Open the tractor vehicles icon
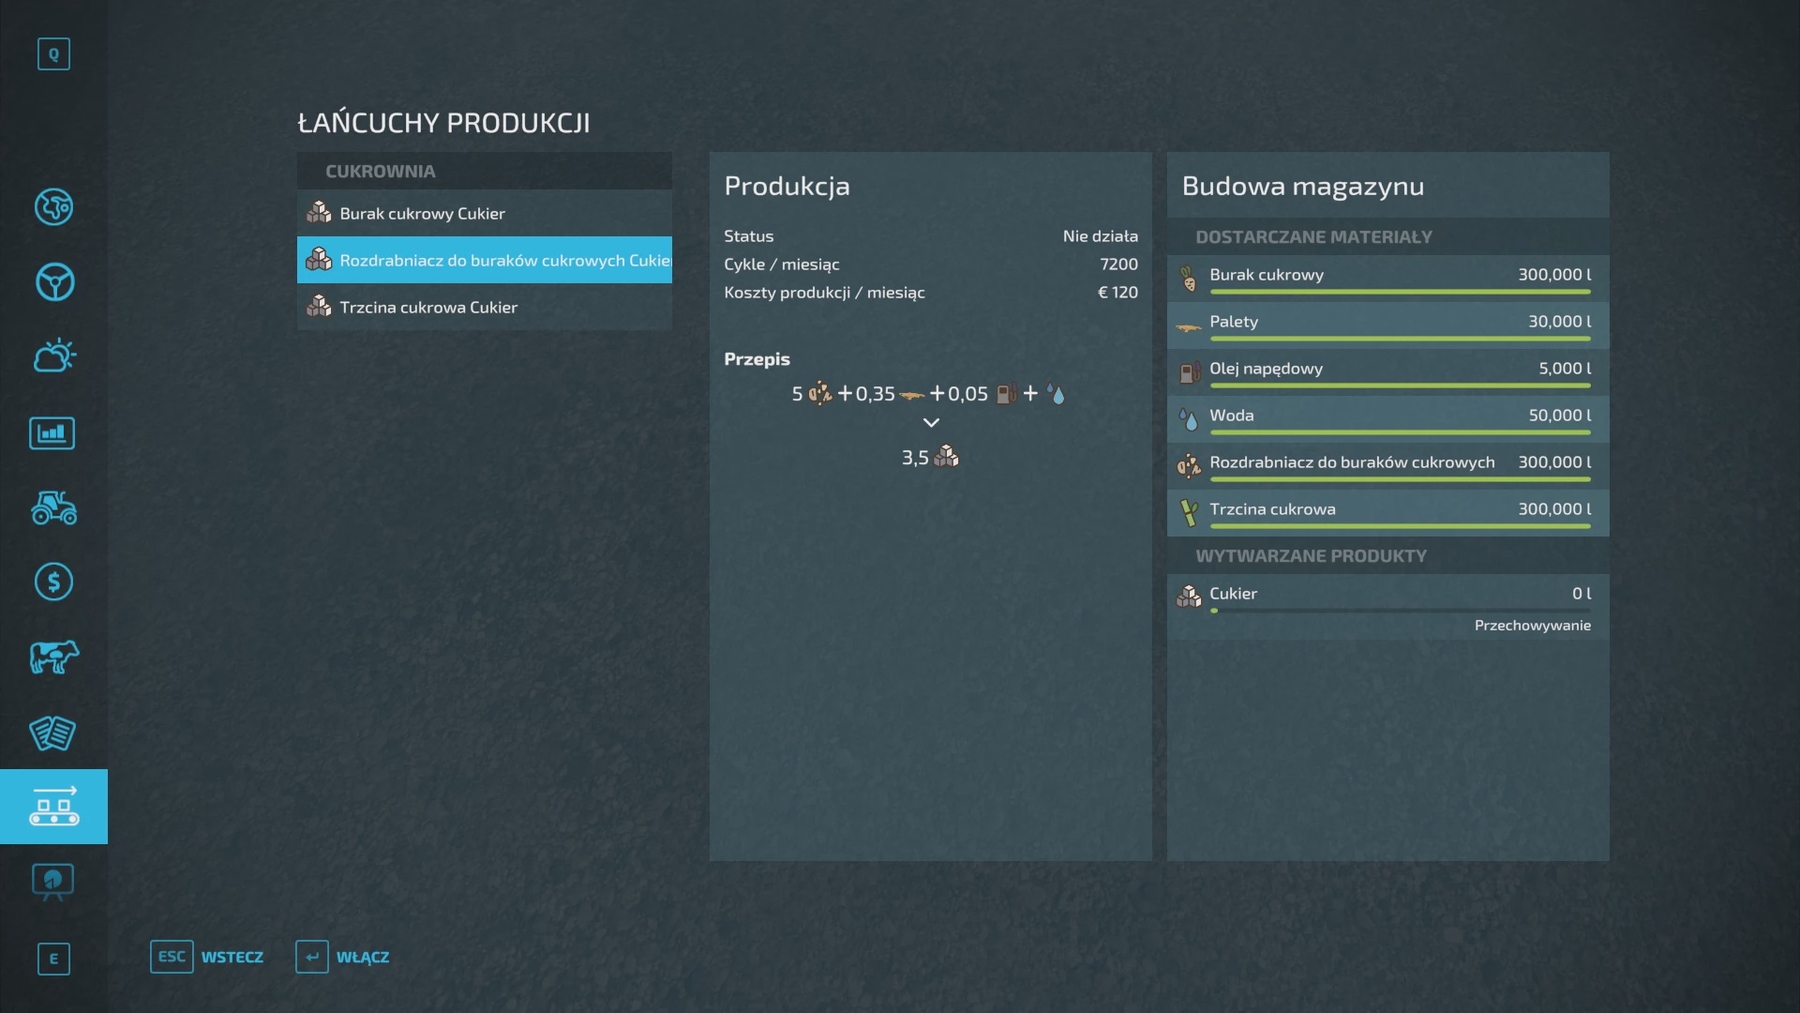This screenshot has width=1800, height=1013. coord(54,508)
